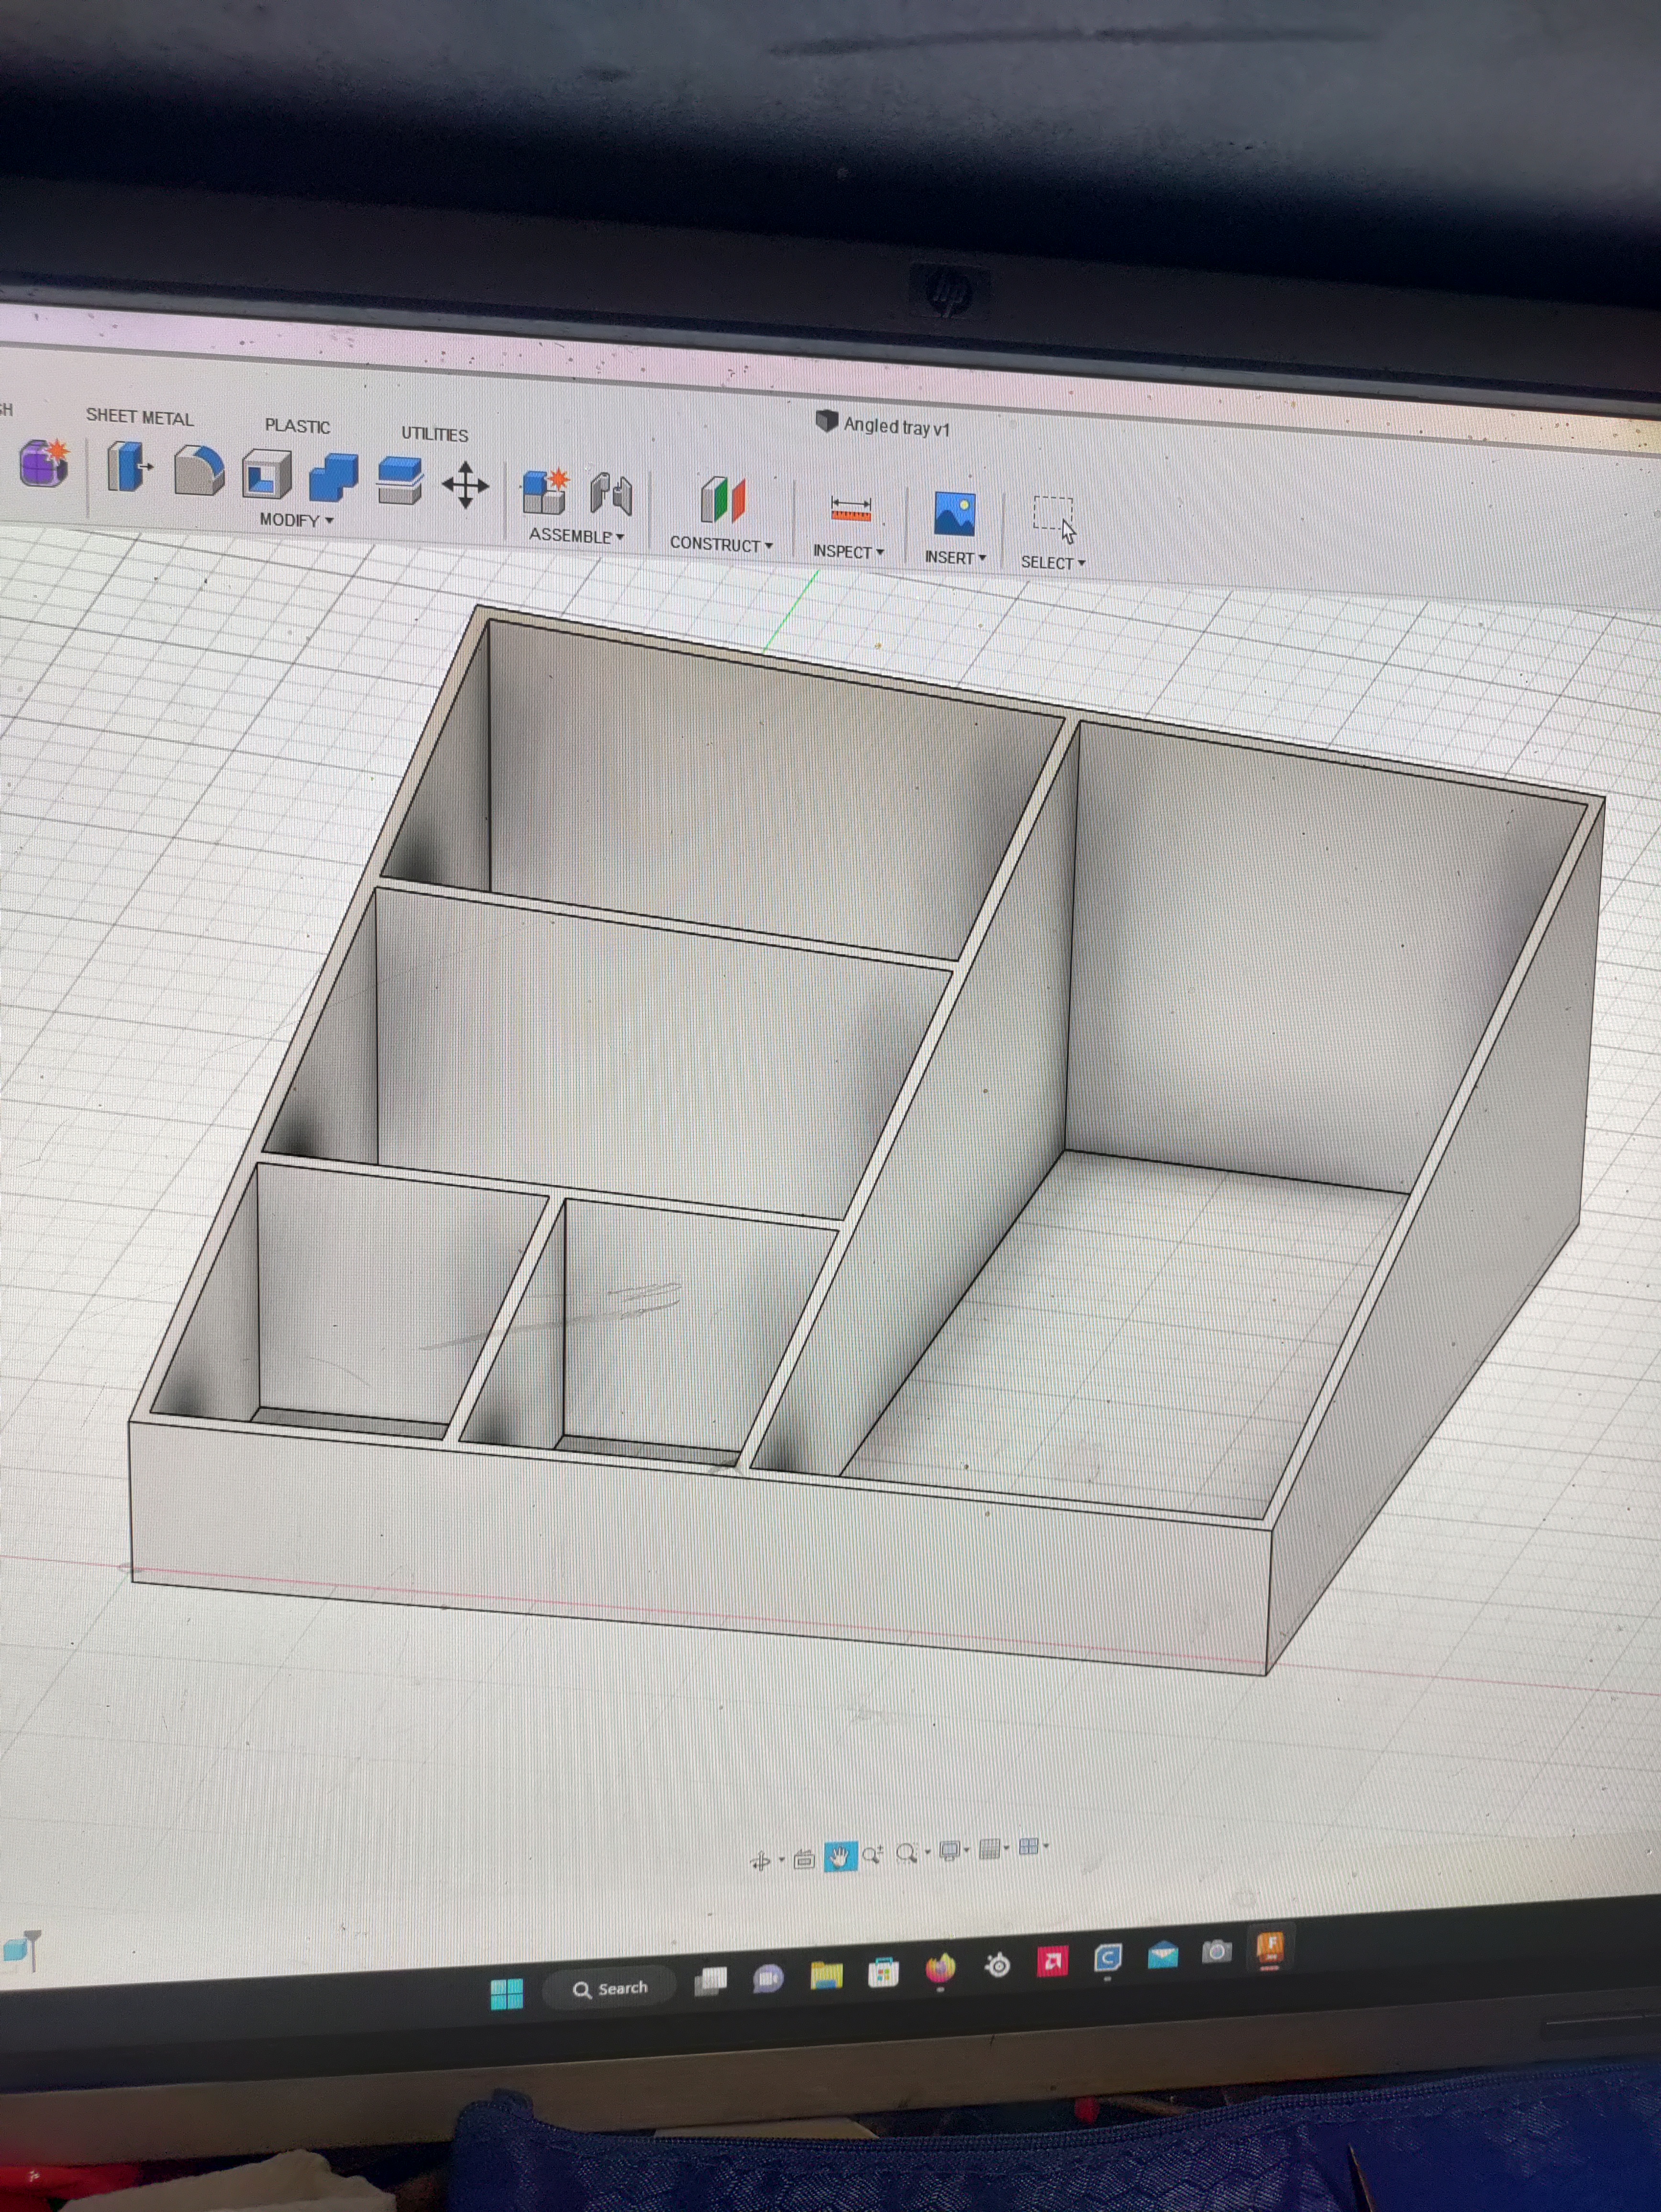The image size is (1661, 2212).
Task: Expand the INSERT dropdown
Action: [x=955, y=557]
